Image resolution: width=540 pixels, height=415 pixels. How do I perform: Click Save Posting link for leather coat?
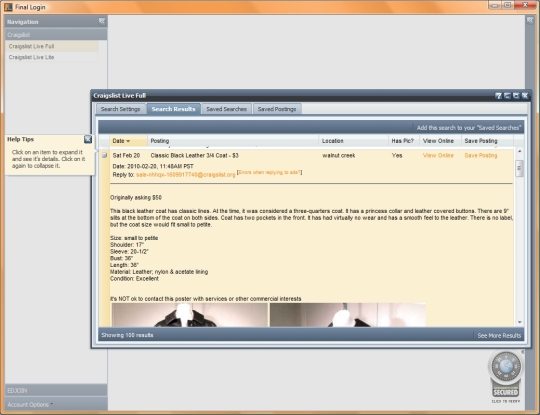pos(481,156)
